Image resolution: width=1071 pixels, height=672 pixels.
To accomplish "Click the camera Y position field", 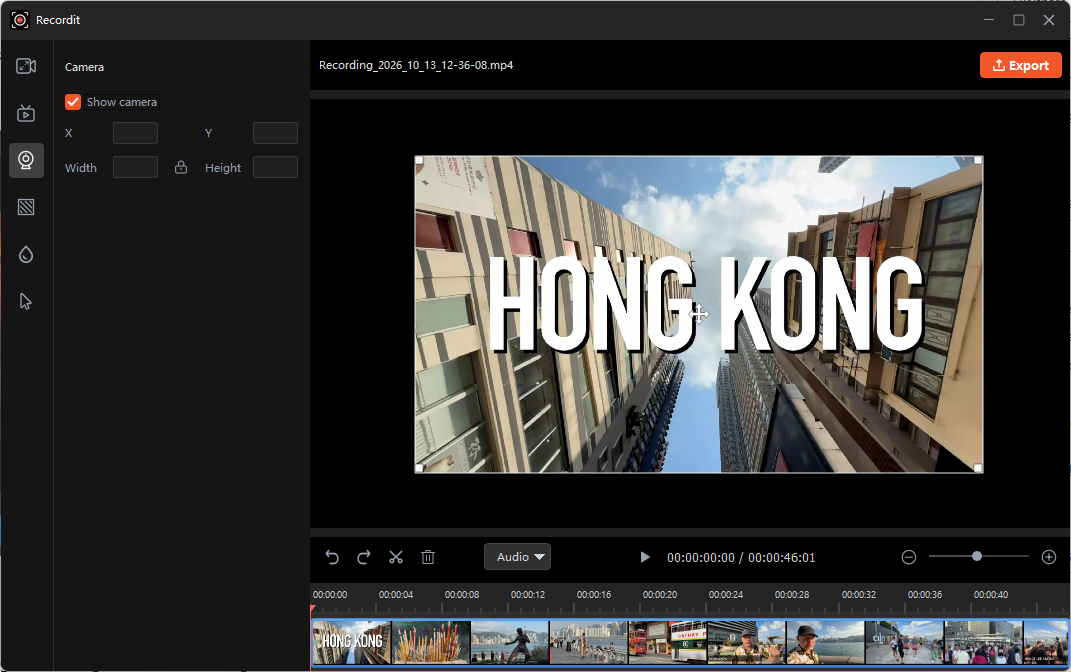I will click(275, 133).
